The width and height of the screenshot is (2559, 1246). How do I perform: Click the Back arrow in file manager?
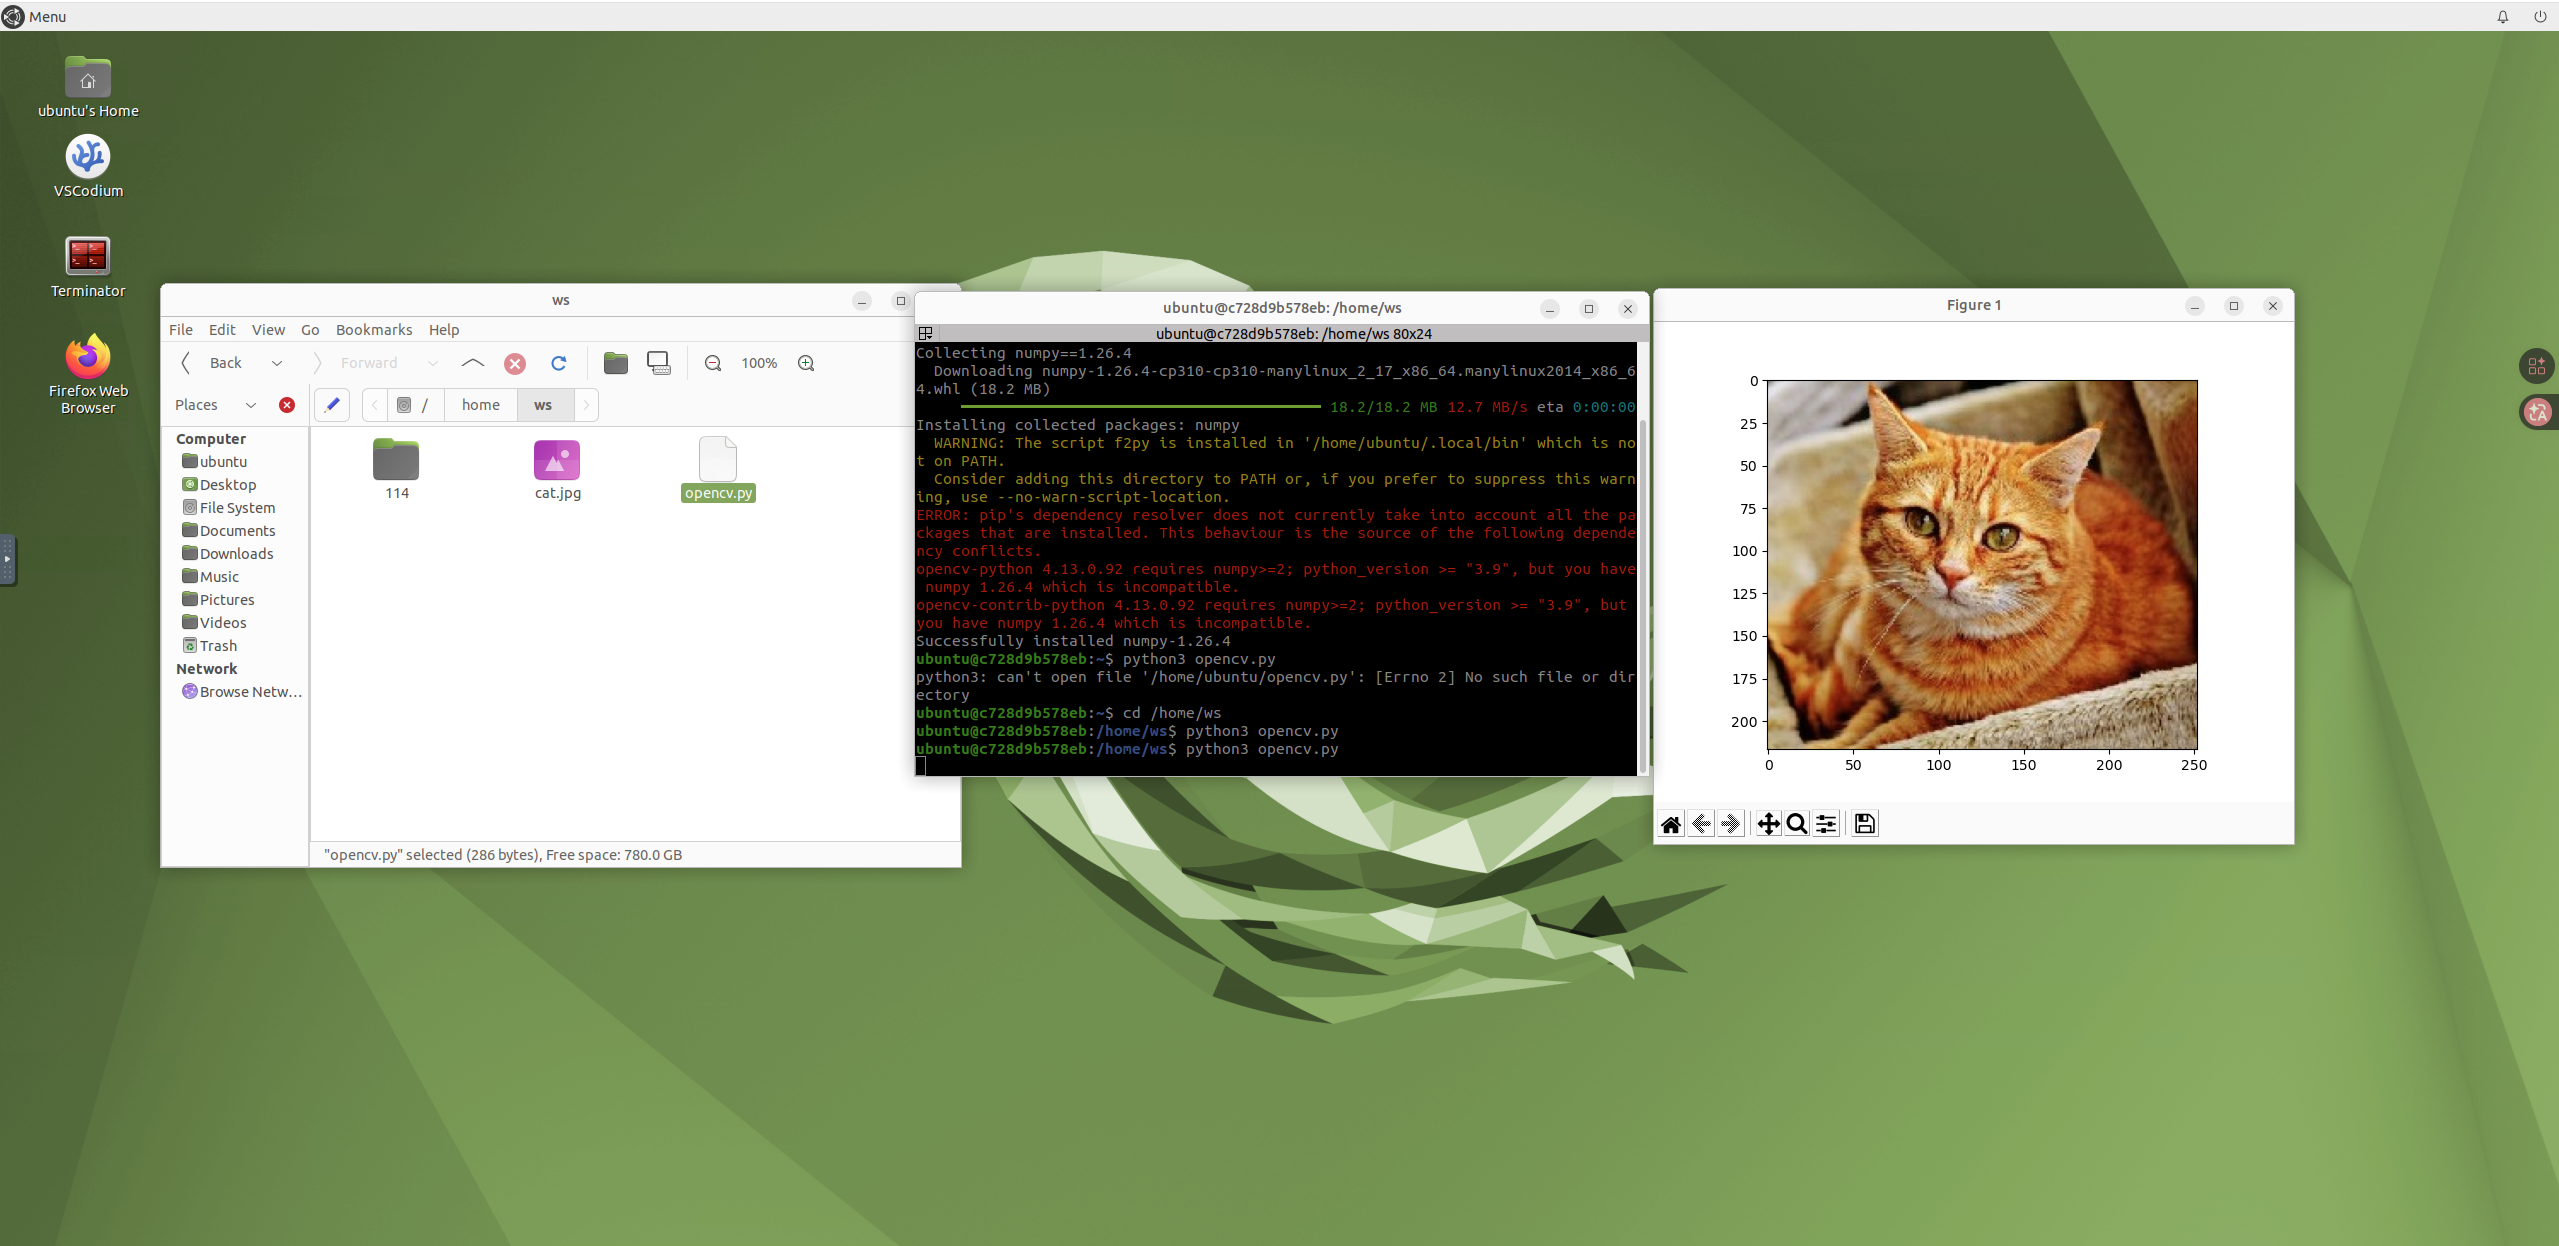click(x=186, y=363)
